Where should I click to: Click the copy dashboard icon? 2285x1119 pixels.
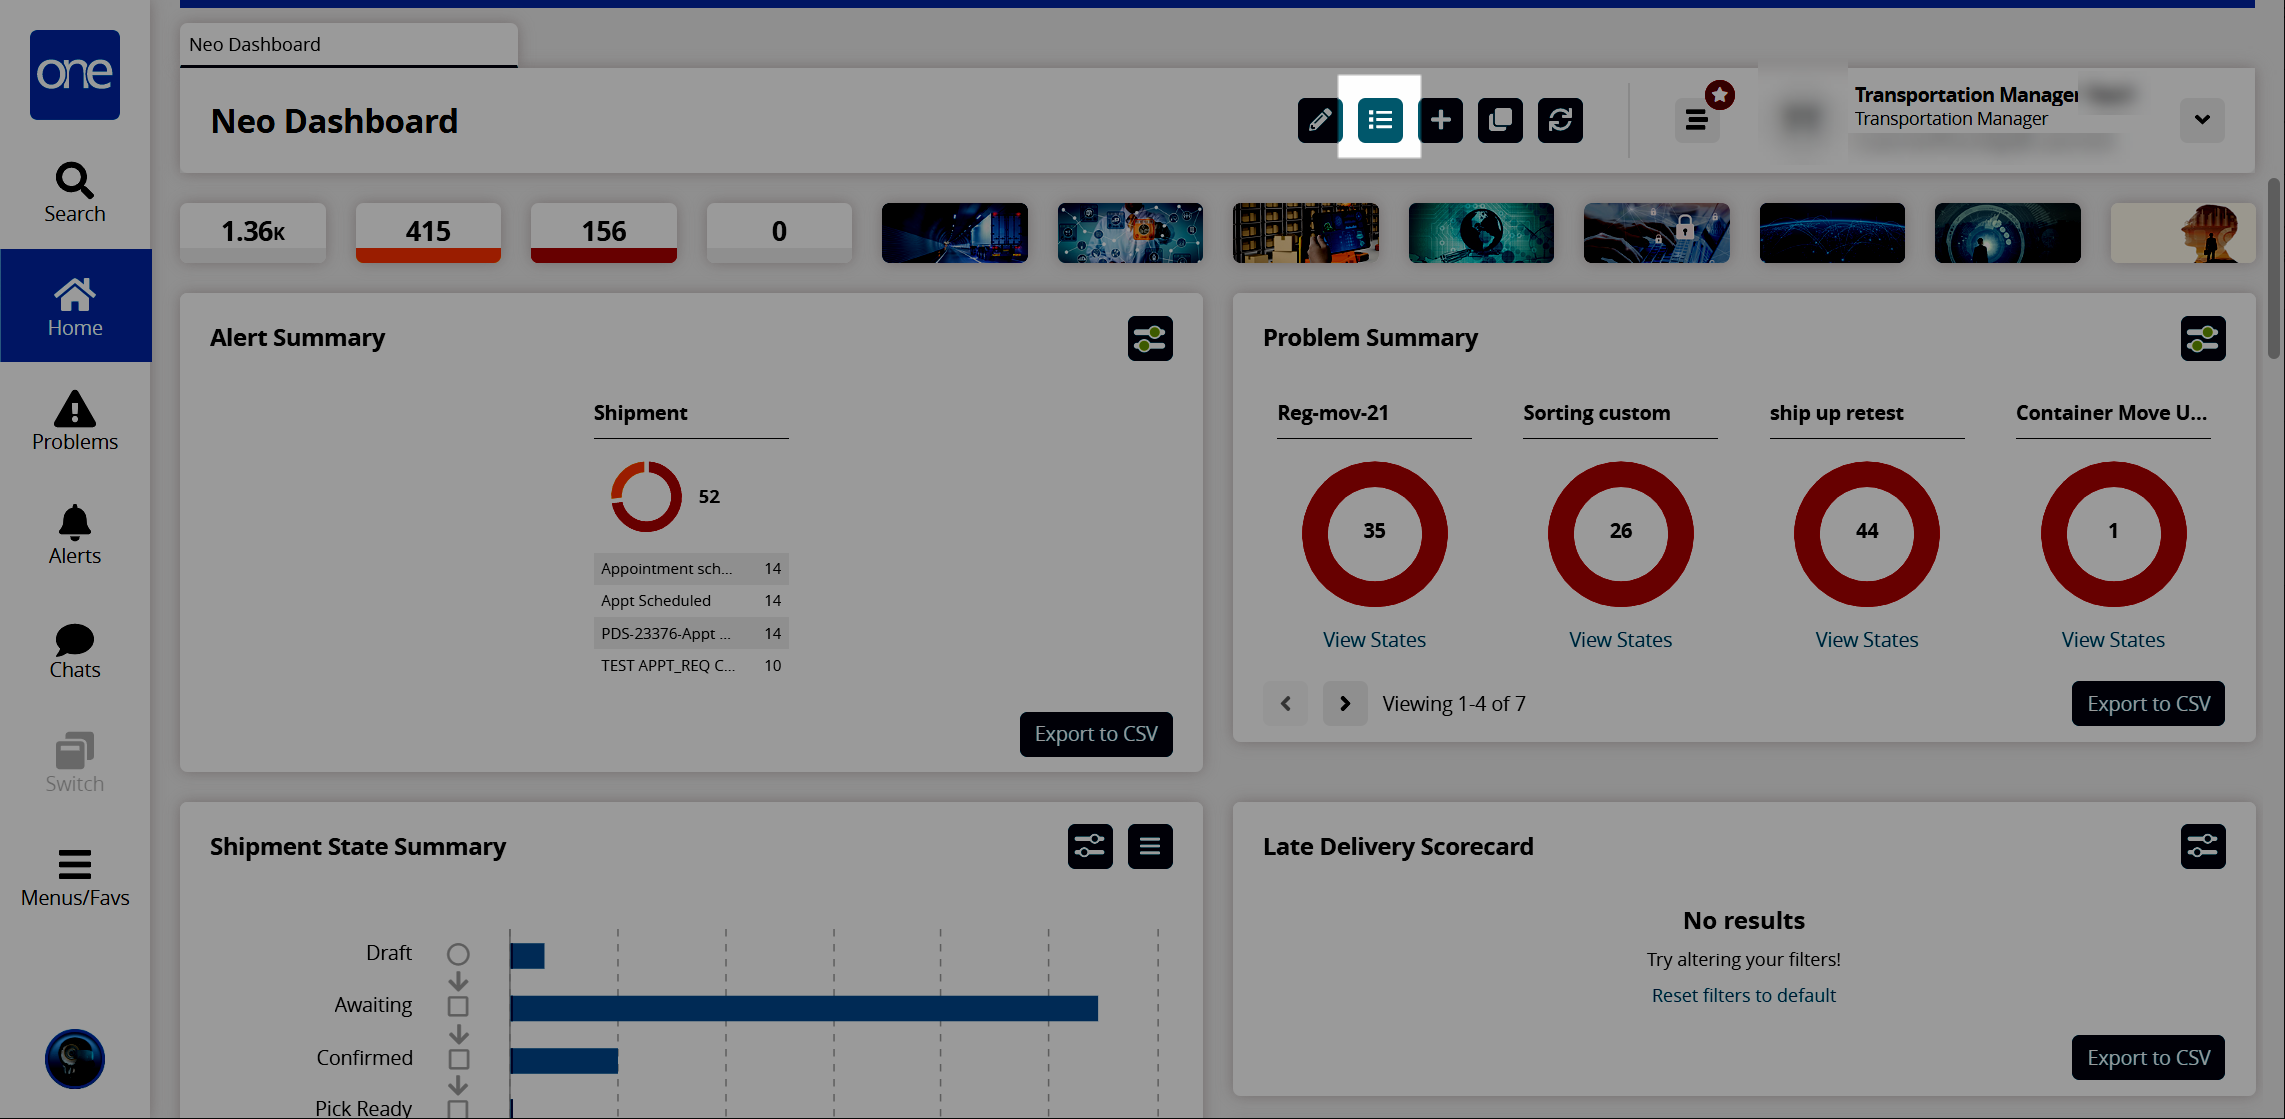pos(1500,121)
